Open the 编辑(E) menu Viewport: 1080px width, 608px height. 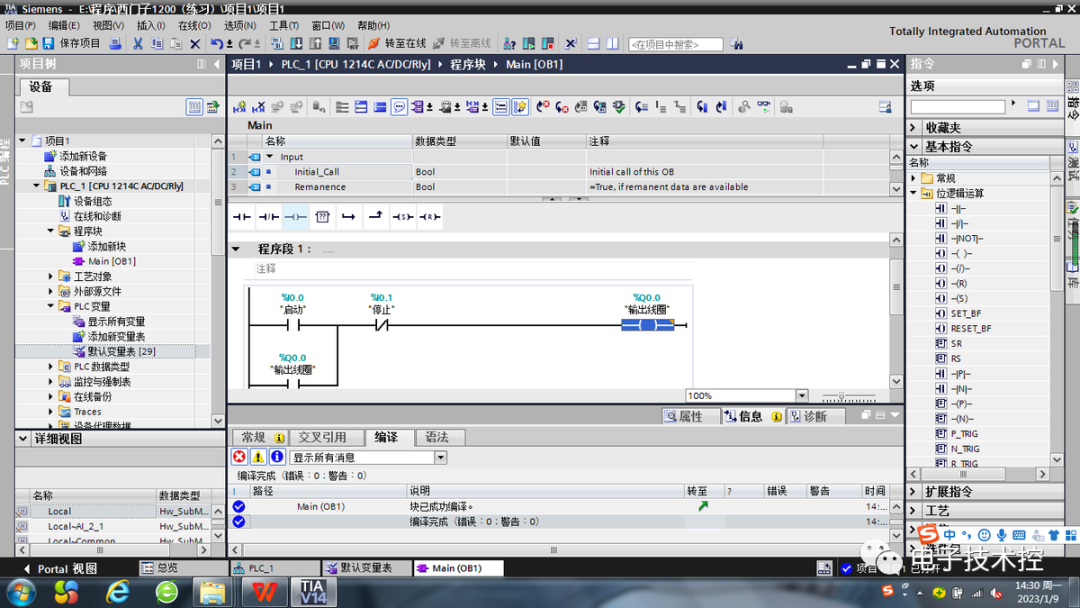64,25
